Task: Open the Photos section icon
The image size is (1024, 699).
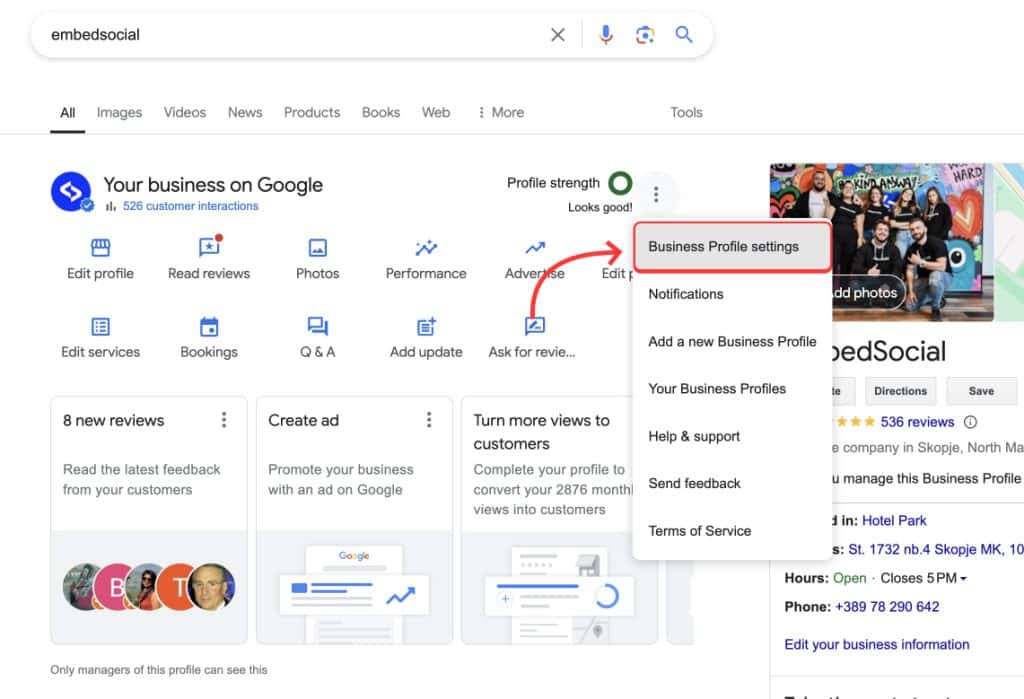Action: 317,245
